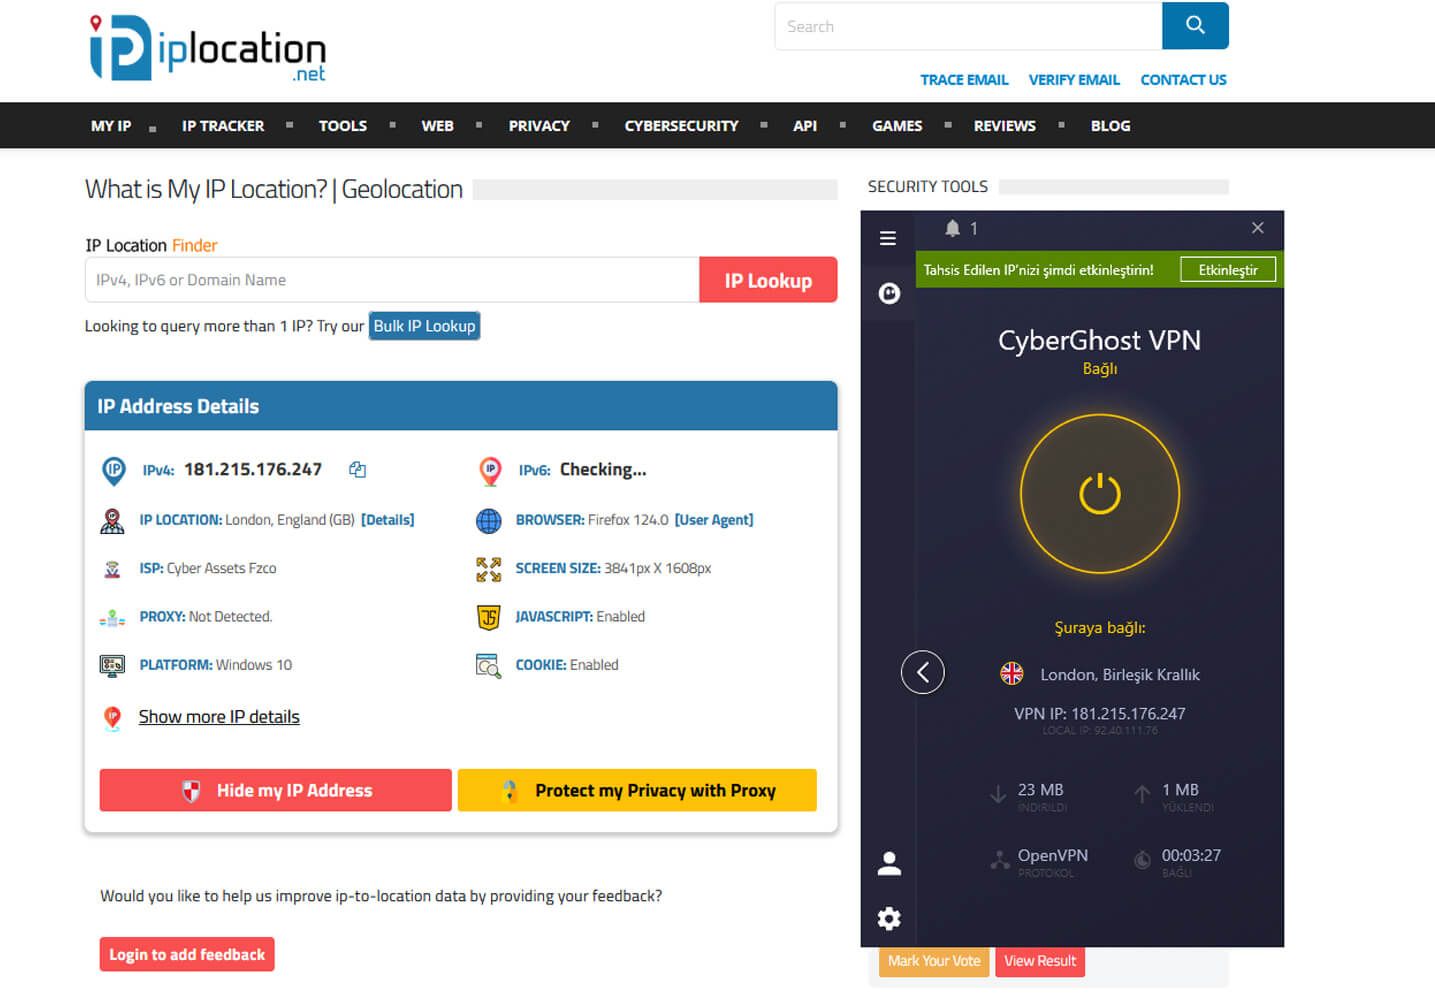Screen dimensions: 1435x995
Task: Click the London, Birleşik Krallık location
Action: (1120, 675)
